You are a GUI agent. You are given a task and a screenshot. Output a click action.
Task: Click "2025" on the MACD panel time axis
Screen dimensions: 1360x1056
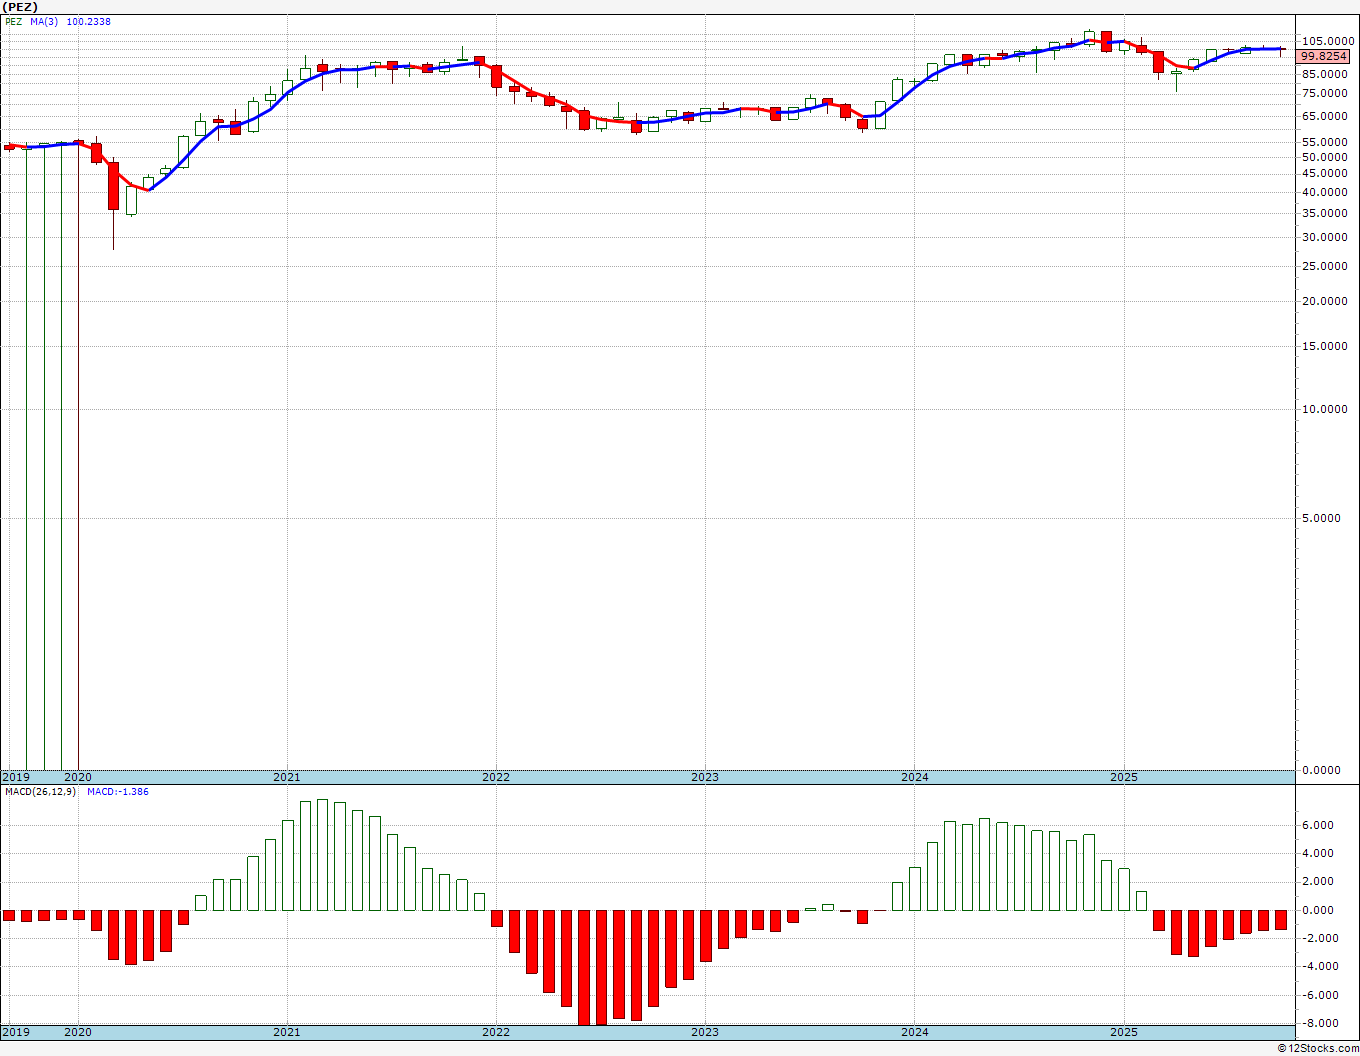tap(1124, 1032)
